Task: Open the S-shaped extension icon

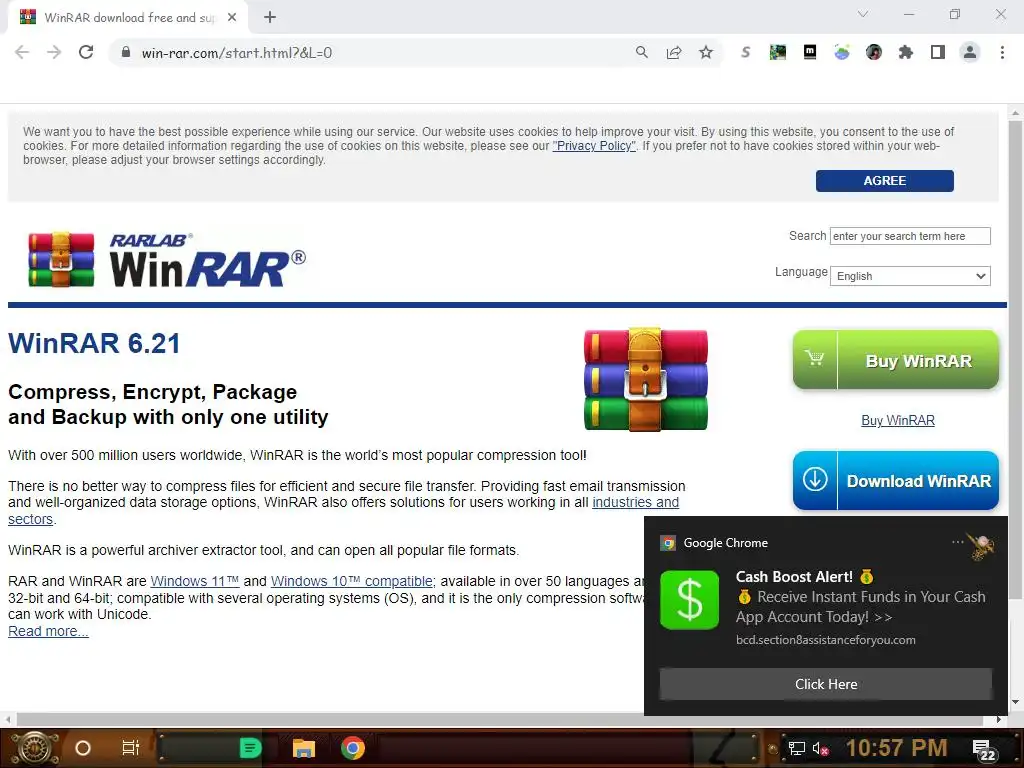Action: click(x=745, y=52)
